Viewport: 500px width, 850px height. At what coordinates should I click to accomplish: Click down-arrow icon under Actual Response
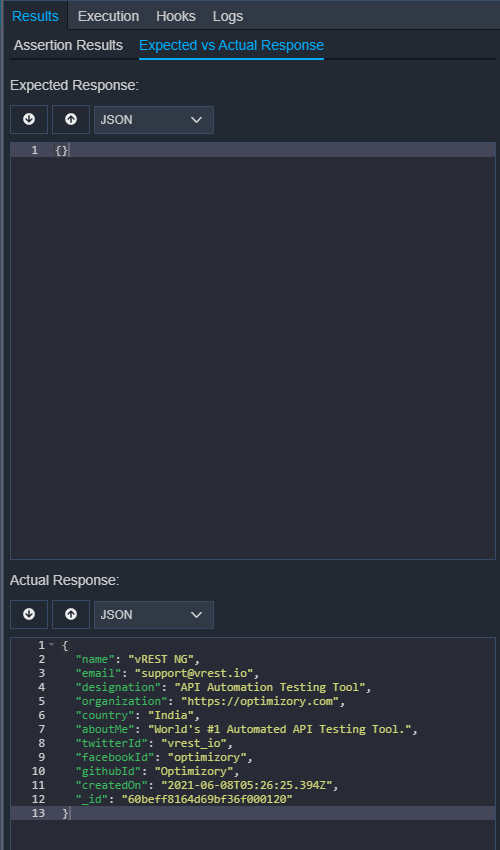pyautogui.click(x=29, y=615)
